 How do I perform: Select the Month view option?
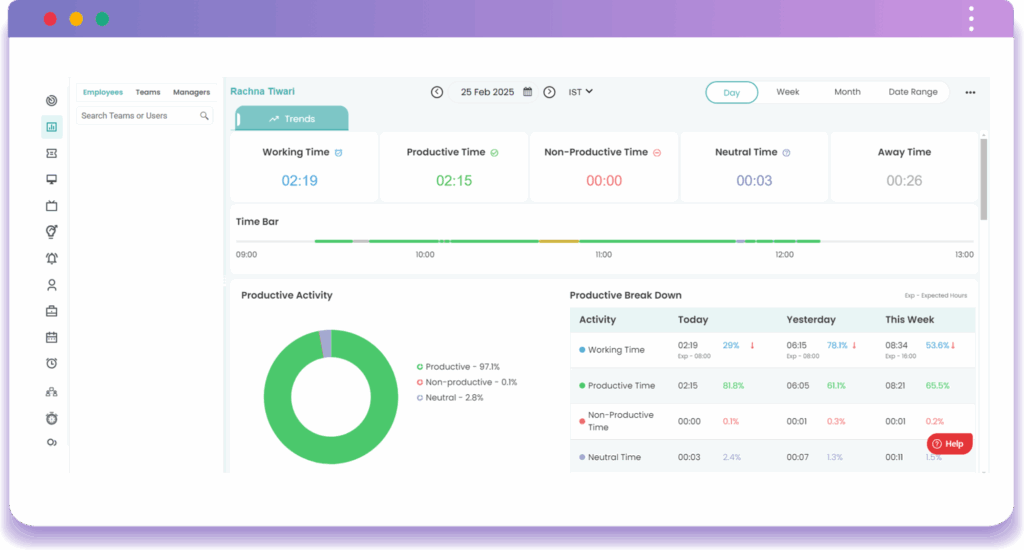[x=847, y=92]
